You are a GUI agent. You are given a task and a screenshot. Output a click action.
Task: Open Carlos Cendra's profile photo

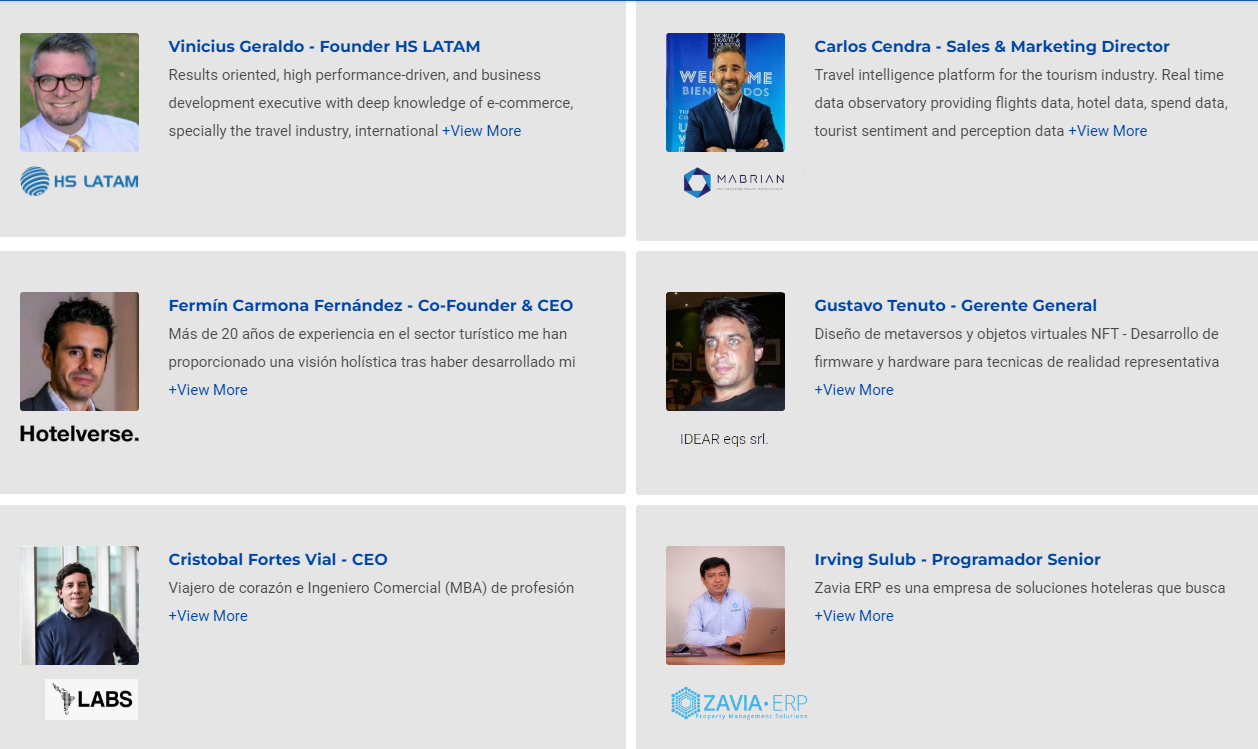725,92
